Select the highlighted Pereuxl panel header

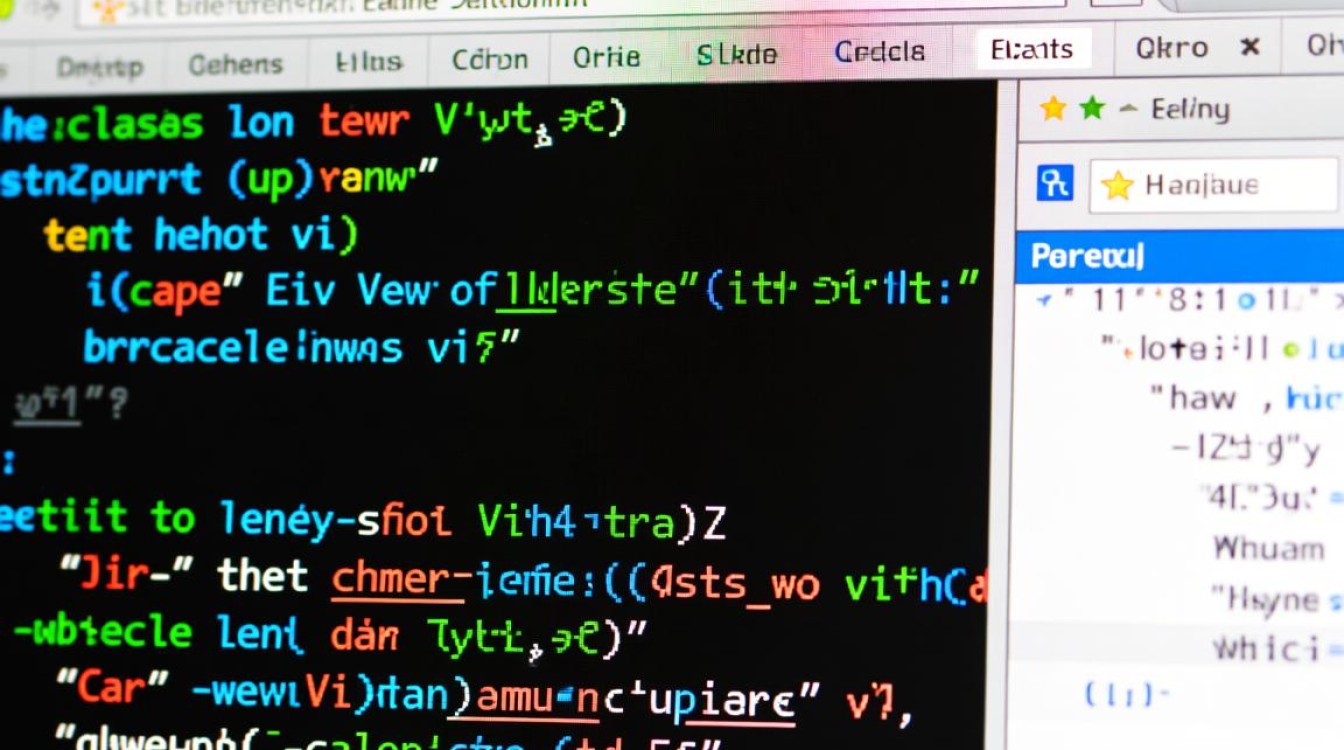point(1083,256)
